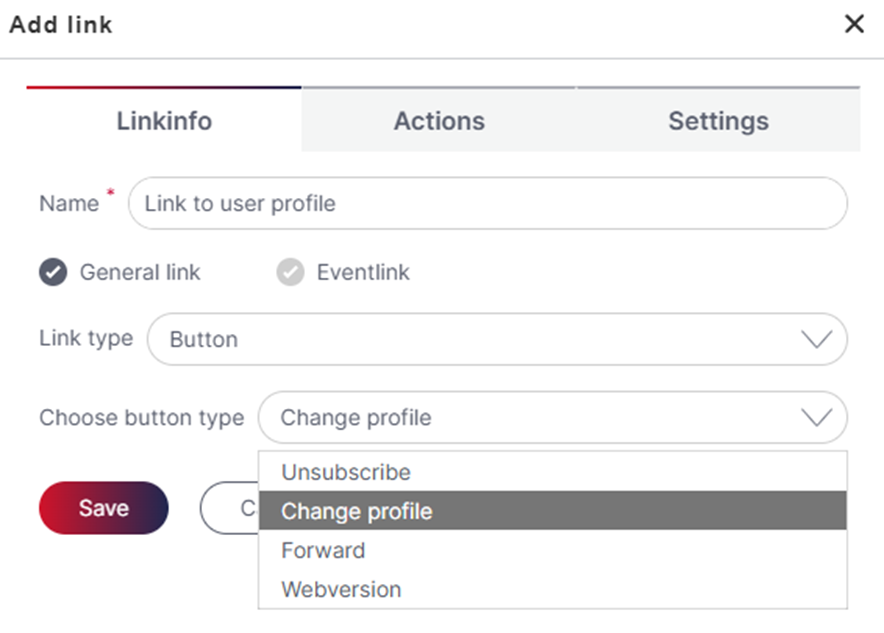The width and height of the screenshot is (884, 633).
Task: Click the 'Eventlink' text label
Action: click(x=363, y=272)
